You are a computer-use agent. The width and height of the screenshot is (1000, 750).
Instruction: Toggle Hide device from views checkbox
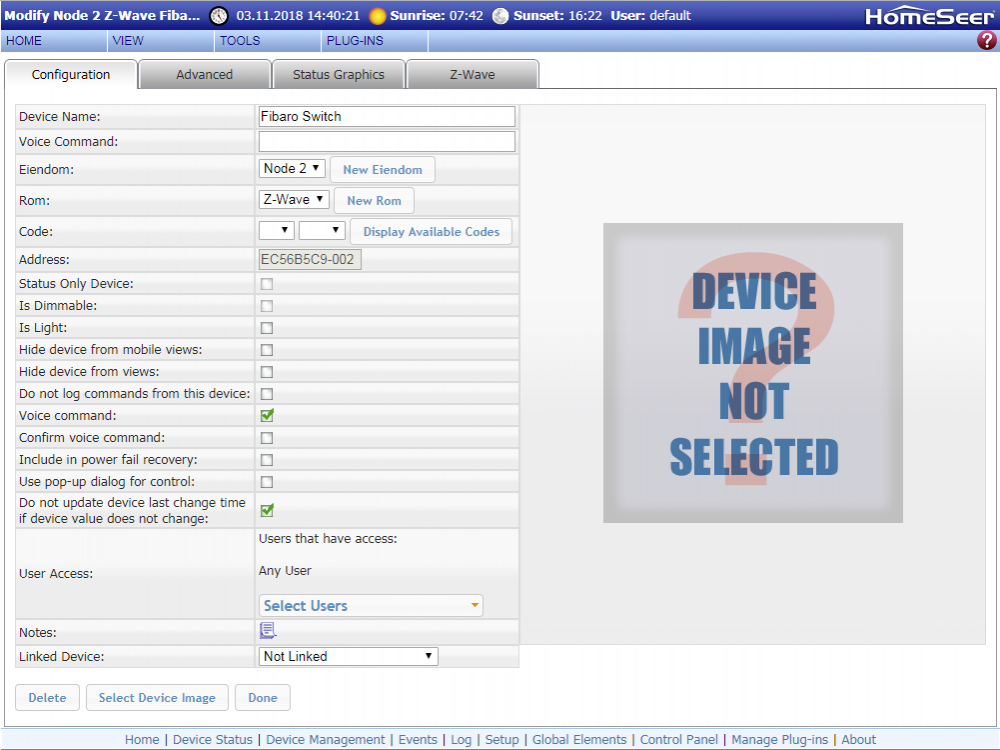[267, 372]
